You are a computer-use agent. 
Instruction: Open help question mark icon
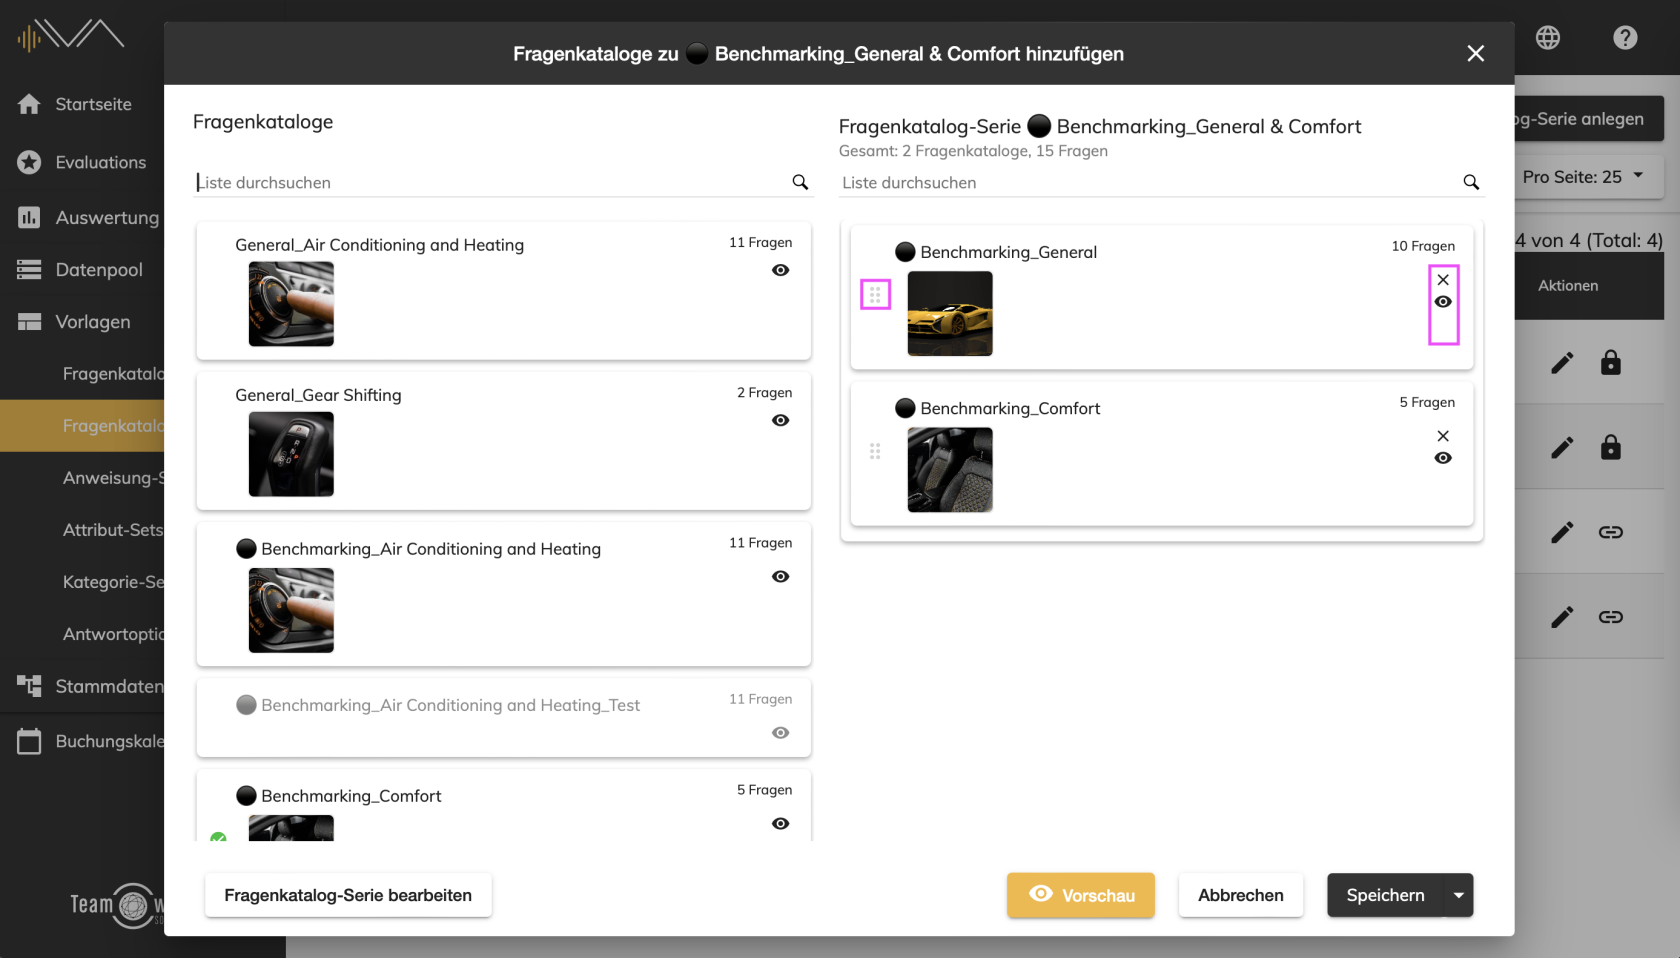[x=1625, y=38]
